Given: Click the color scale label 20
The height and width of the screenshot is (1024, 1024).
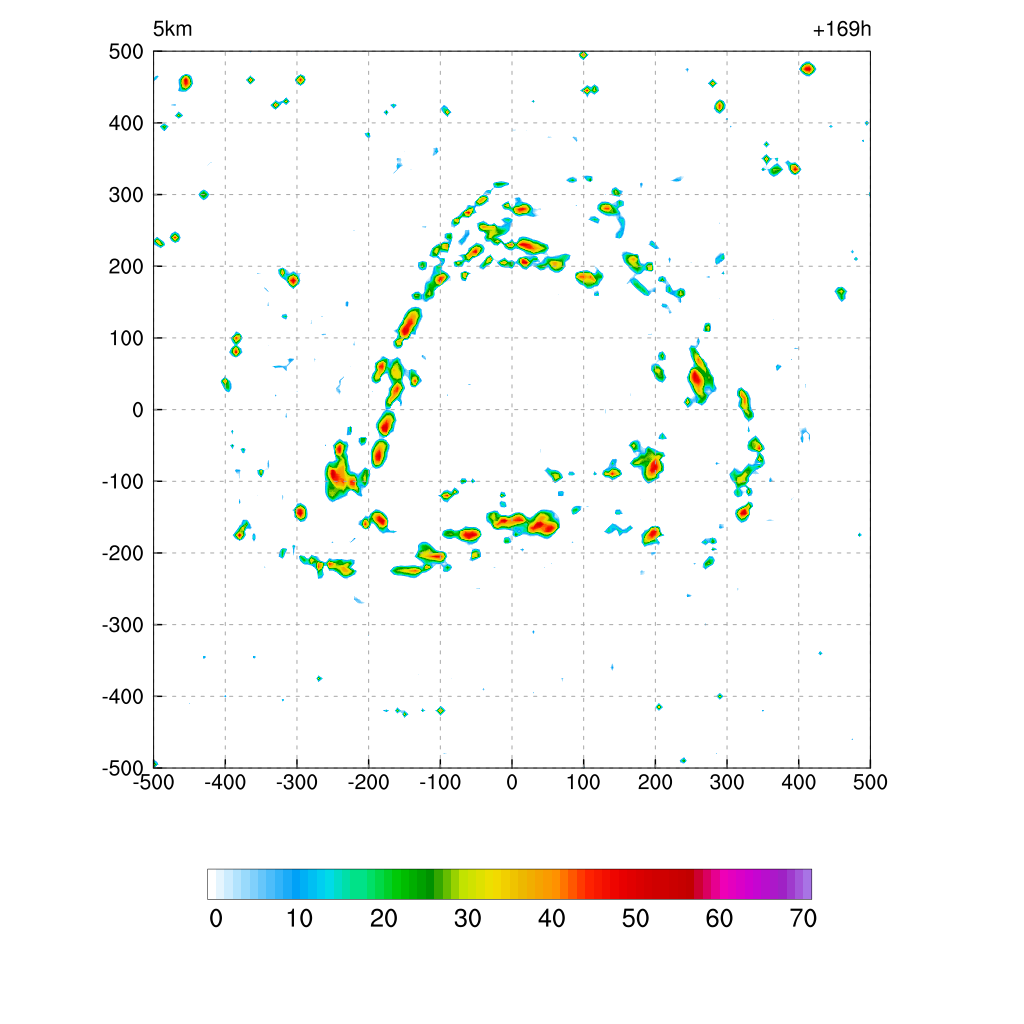Looking at the screenshot, I should [384, 919].
